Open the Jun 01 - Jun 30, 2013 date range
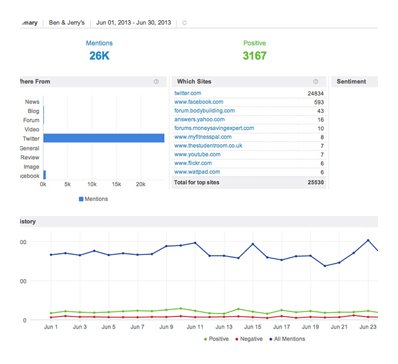398x364 pixels. click(x=134, y=23)
